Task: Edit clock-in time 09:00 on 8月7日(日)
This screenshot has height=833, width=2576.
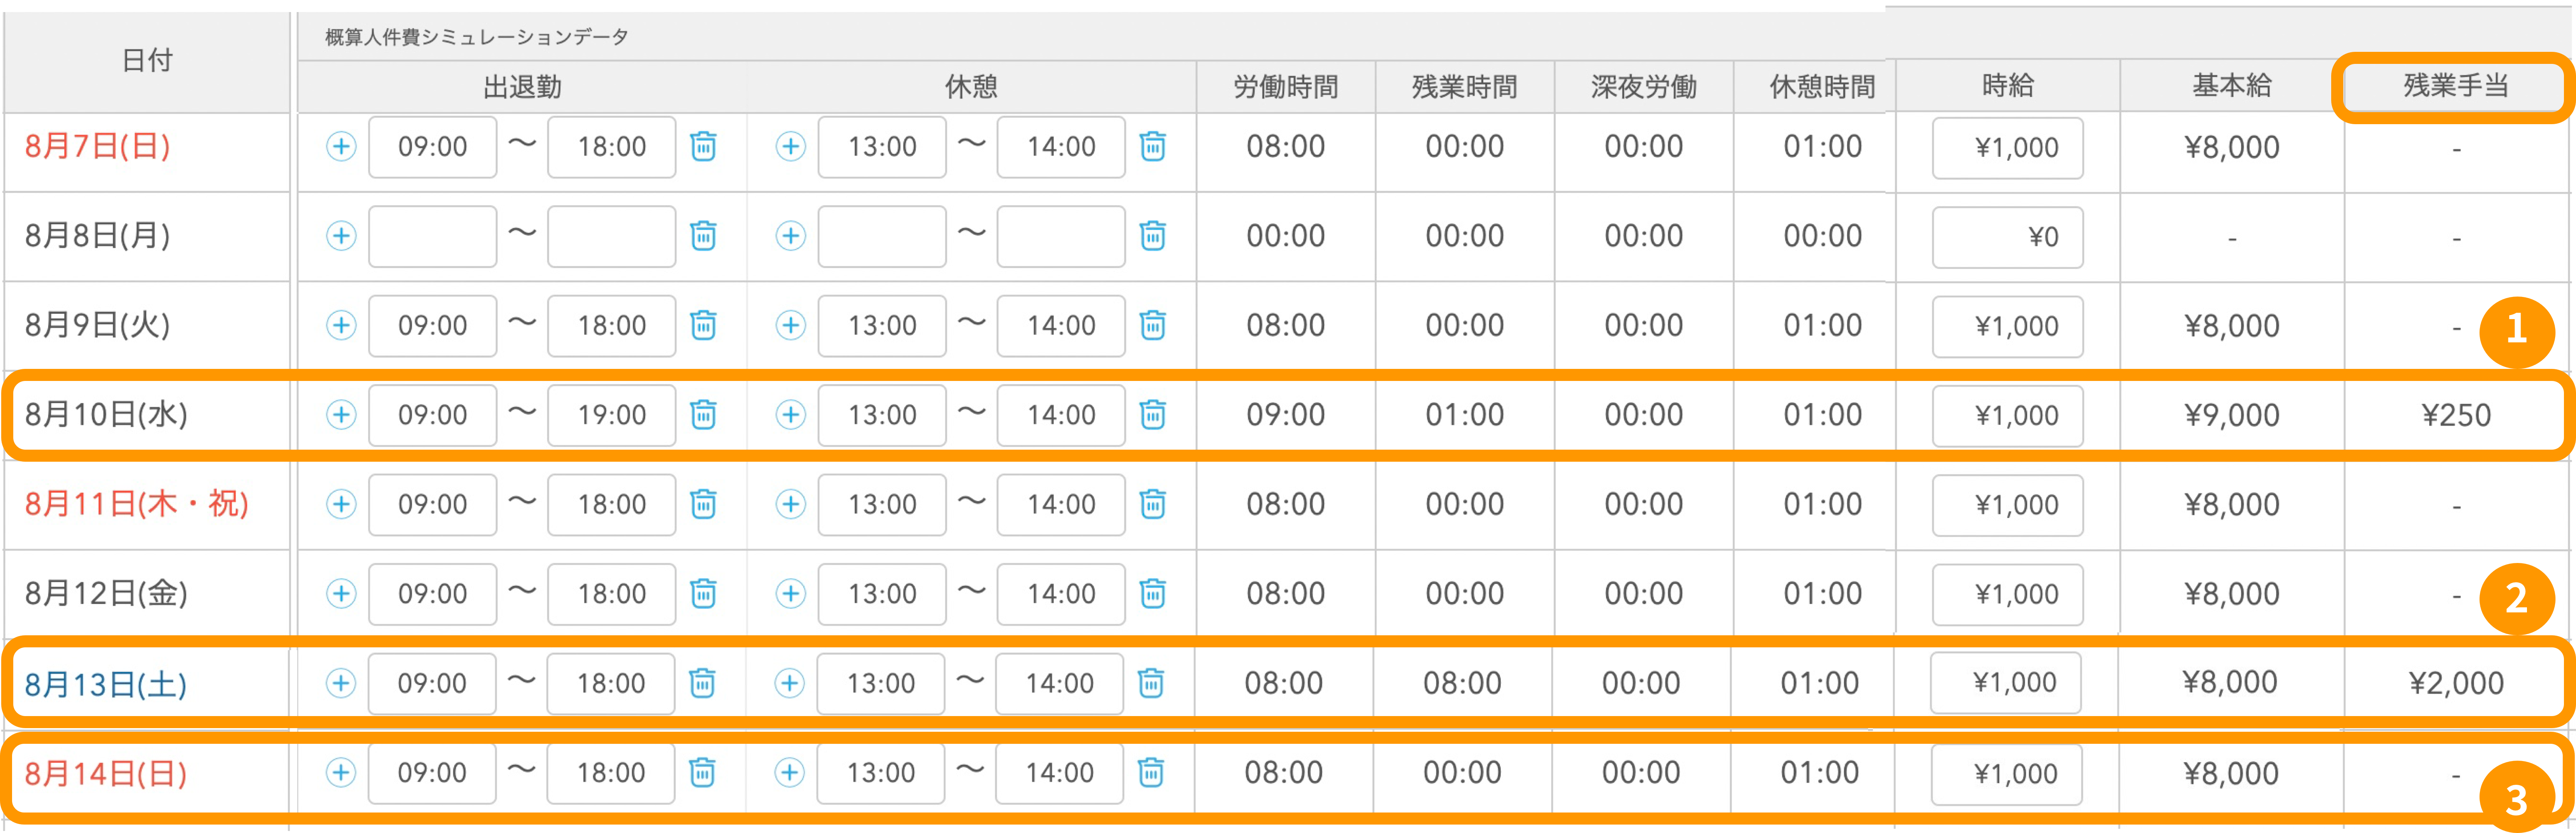Action: tap(432, 147)
